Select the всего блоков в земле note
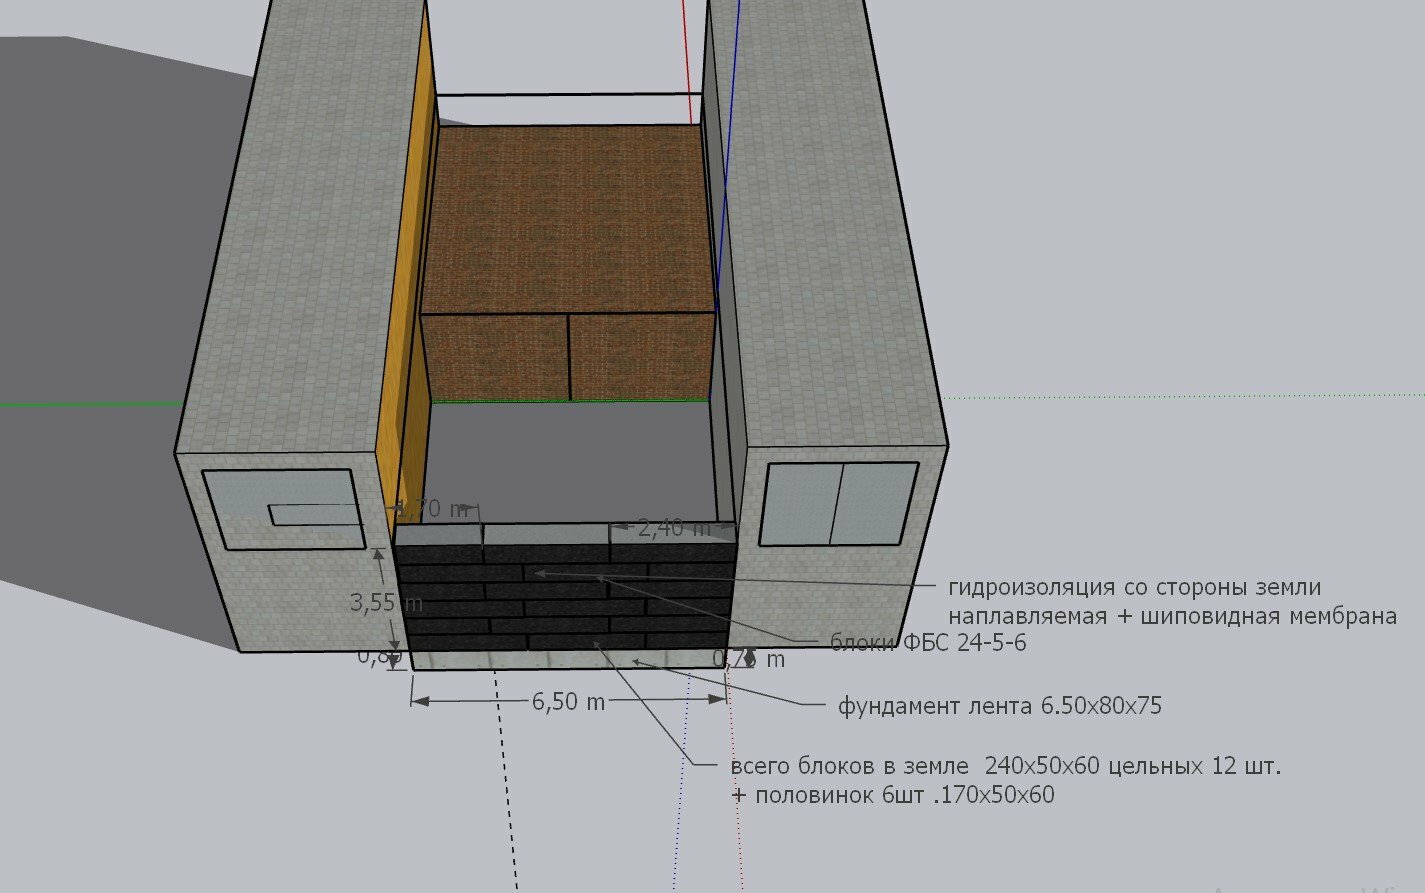 [x=850, y=767]
